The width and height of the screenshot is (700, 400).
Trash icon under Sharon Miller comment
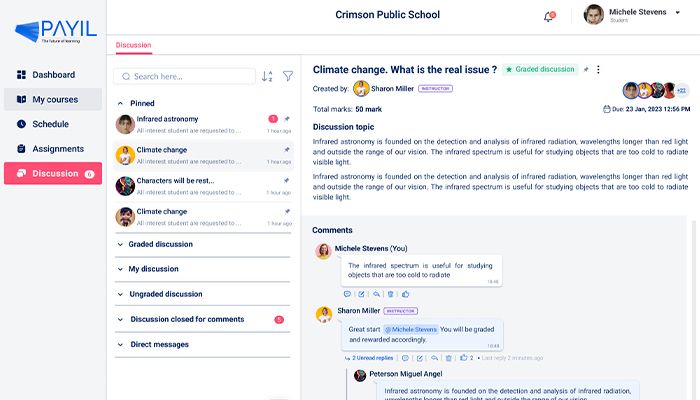[x=449, y=358]
